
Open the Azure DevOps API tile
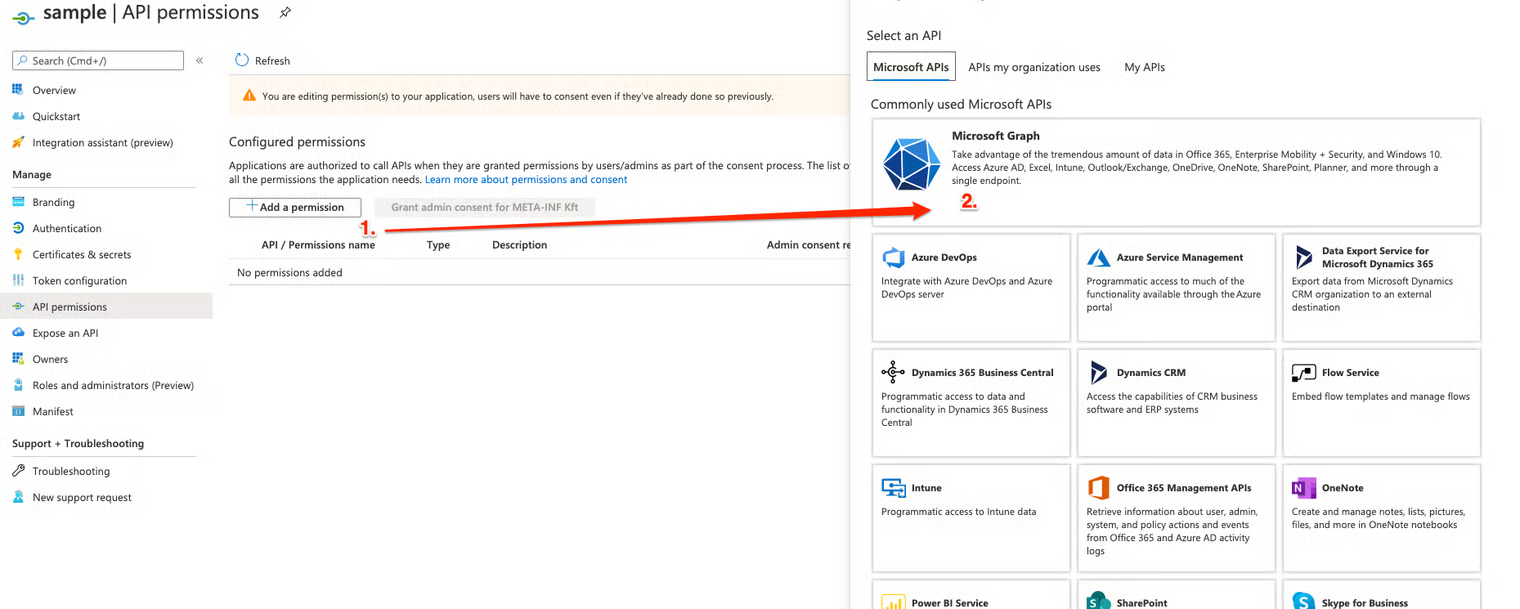[x=970, y=287]
